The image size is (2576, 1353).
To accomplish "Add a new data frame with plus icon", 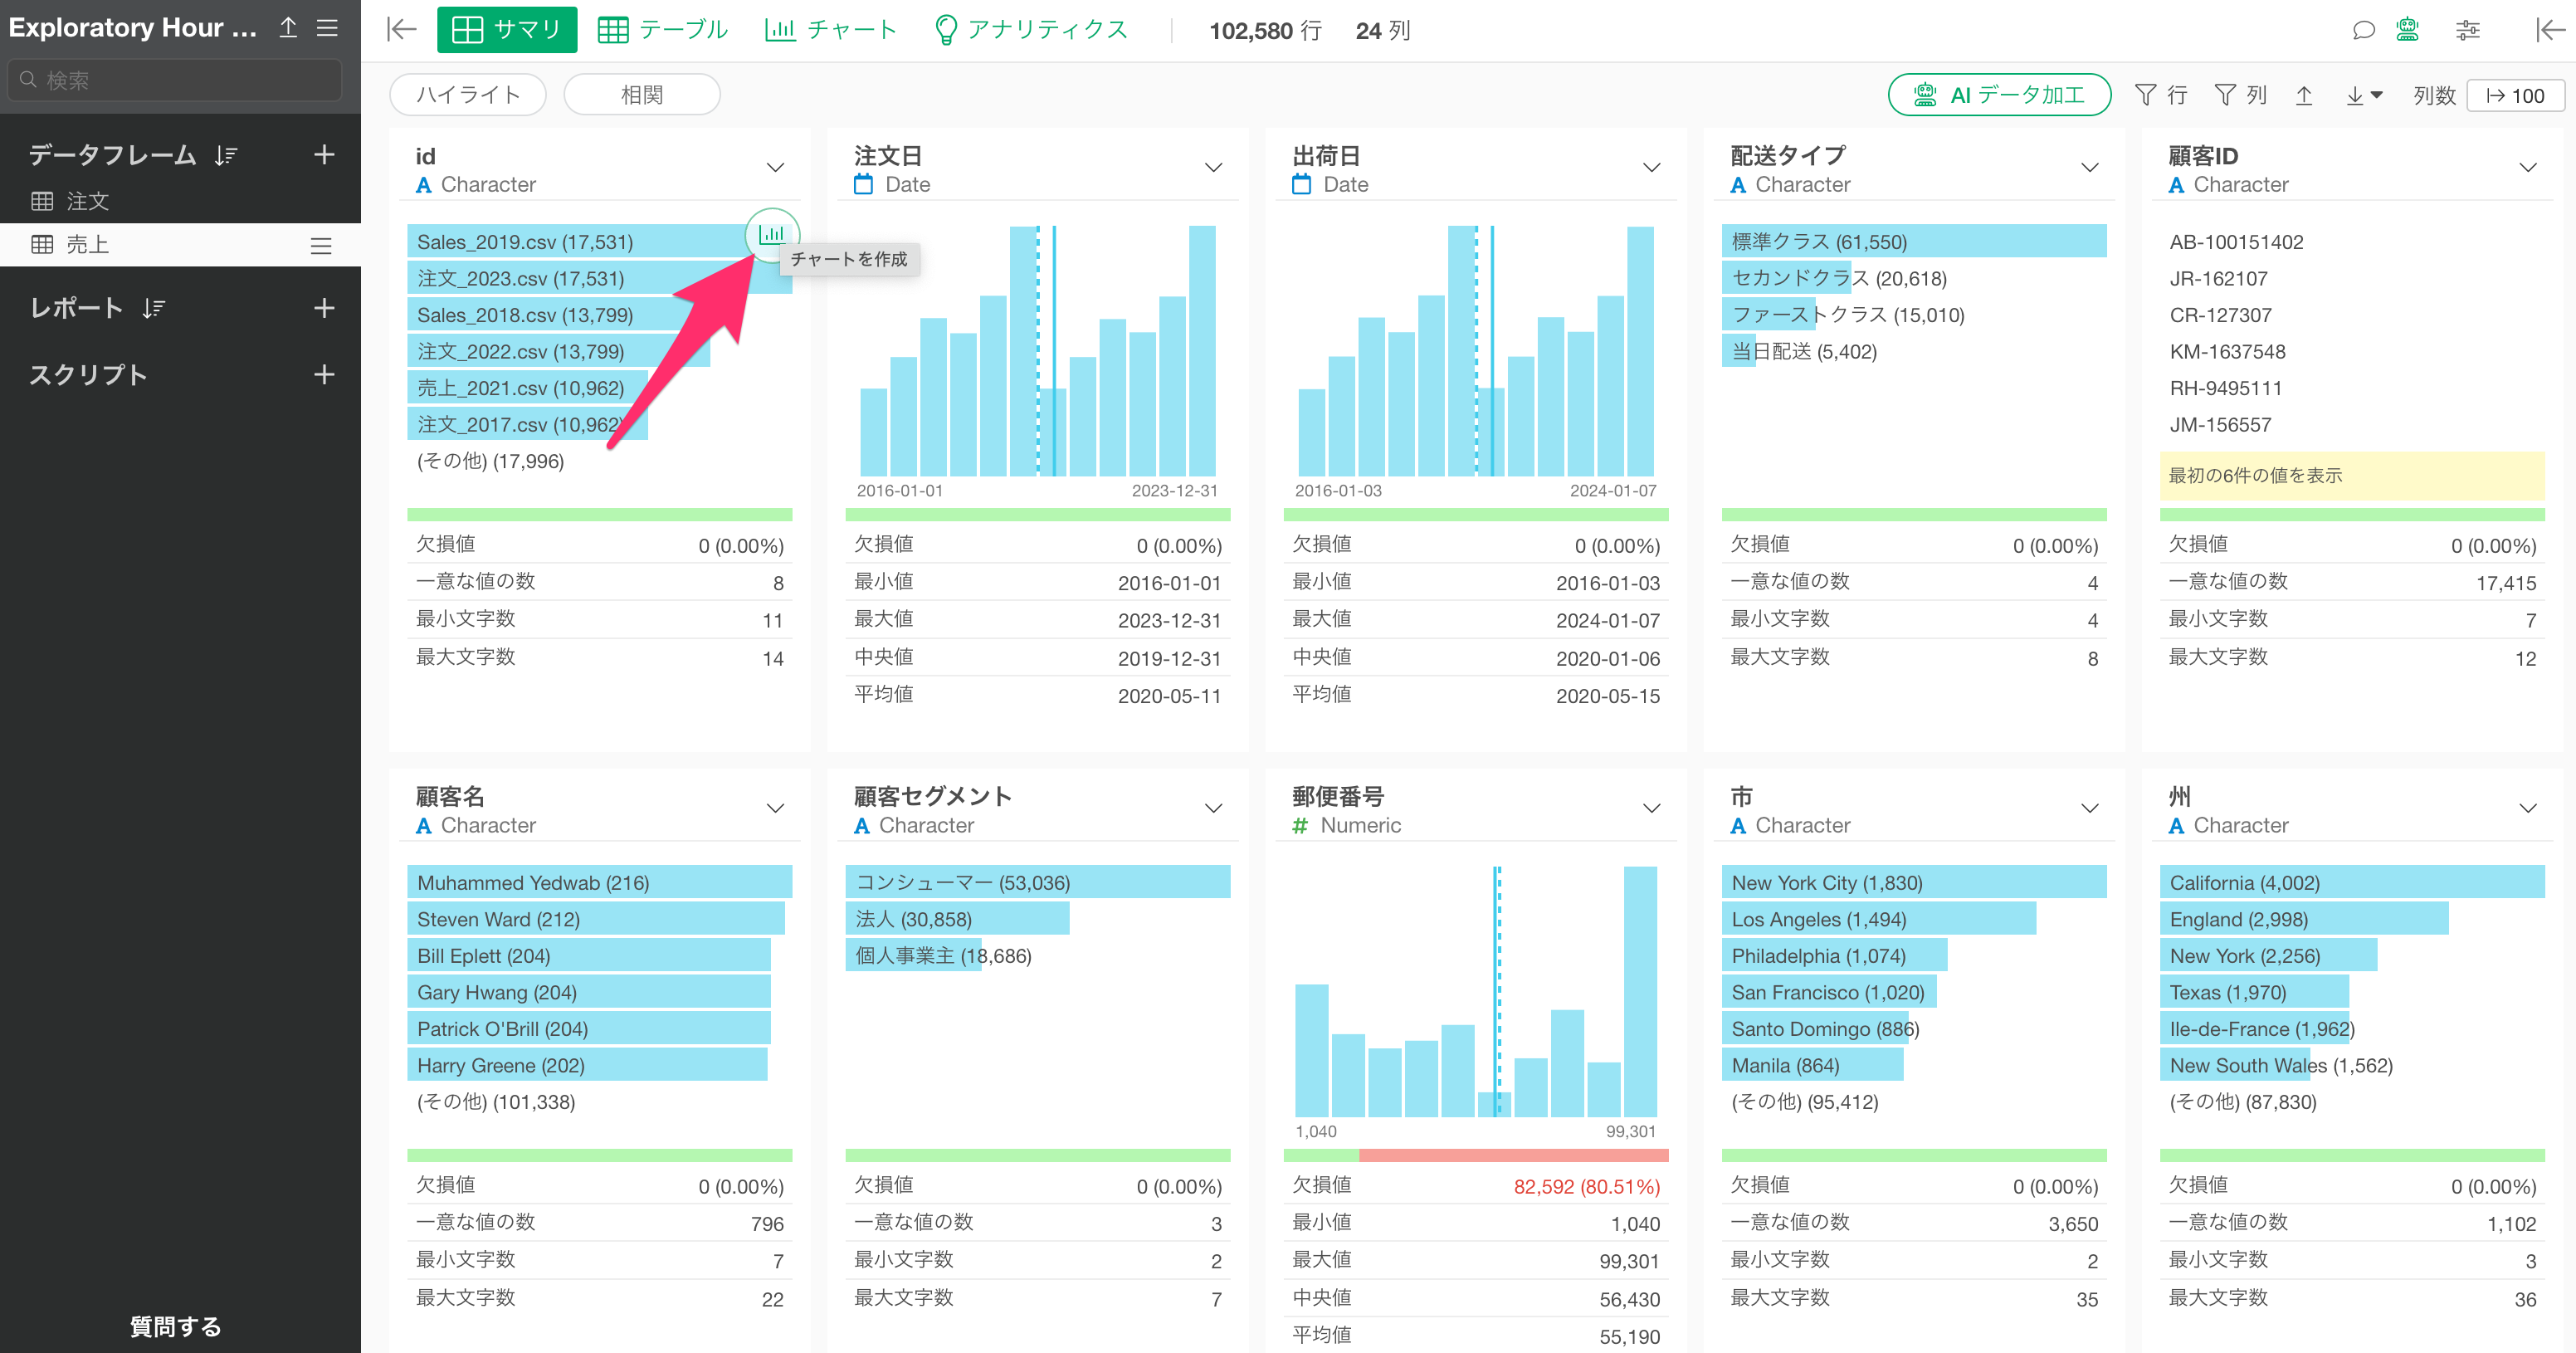I will (x=323, y=155).
